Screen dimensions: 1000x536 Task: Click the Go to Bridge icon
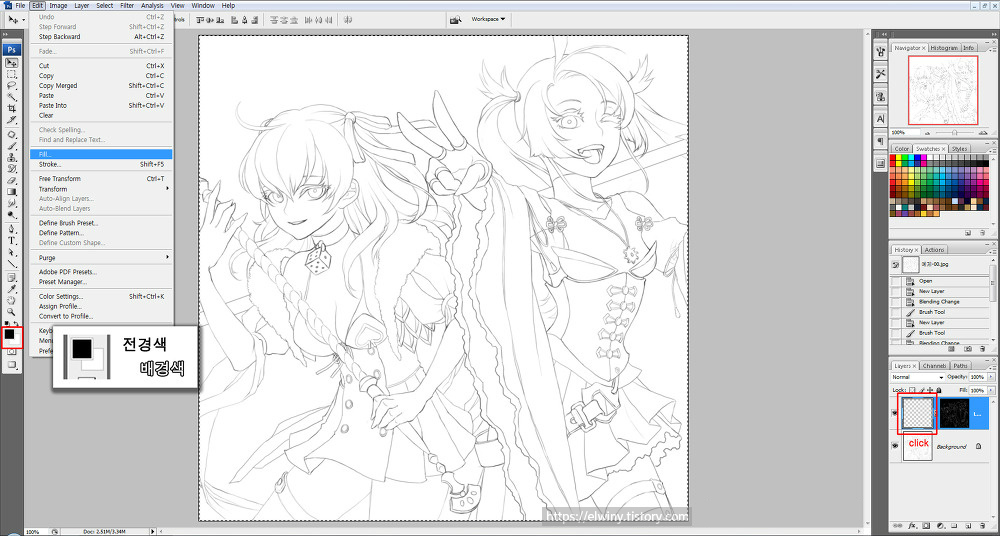click(455, 20)
